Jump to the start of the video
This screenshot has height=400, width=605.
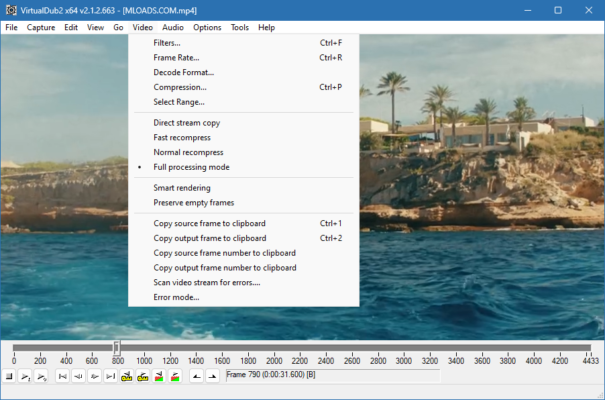pyautogui.click(x=63, y=376)
